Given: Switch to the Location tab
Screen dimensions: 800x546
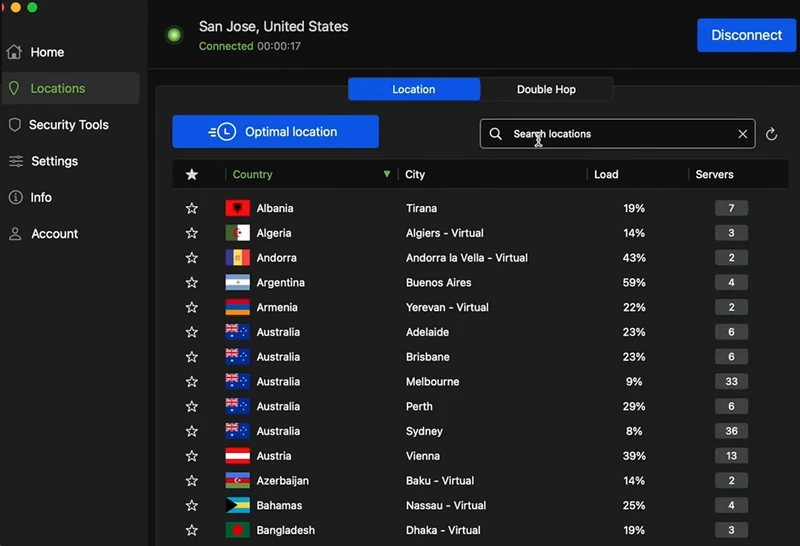Looking at the screenshot, I should (x=414, y=89).
